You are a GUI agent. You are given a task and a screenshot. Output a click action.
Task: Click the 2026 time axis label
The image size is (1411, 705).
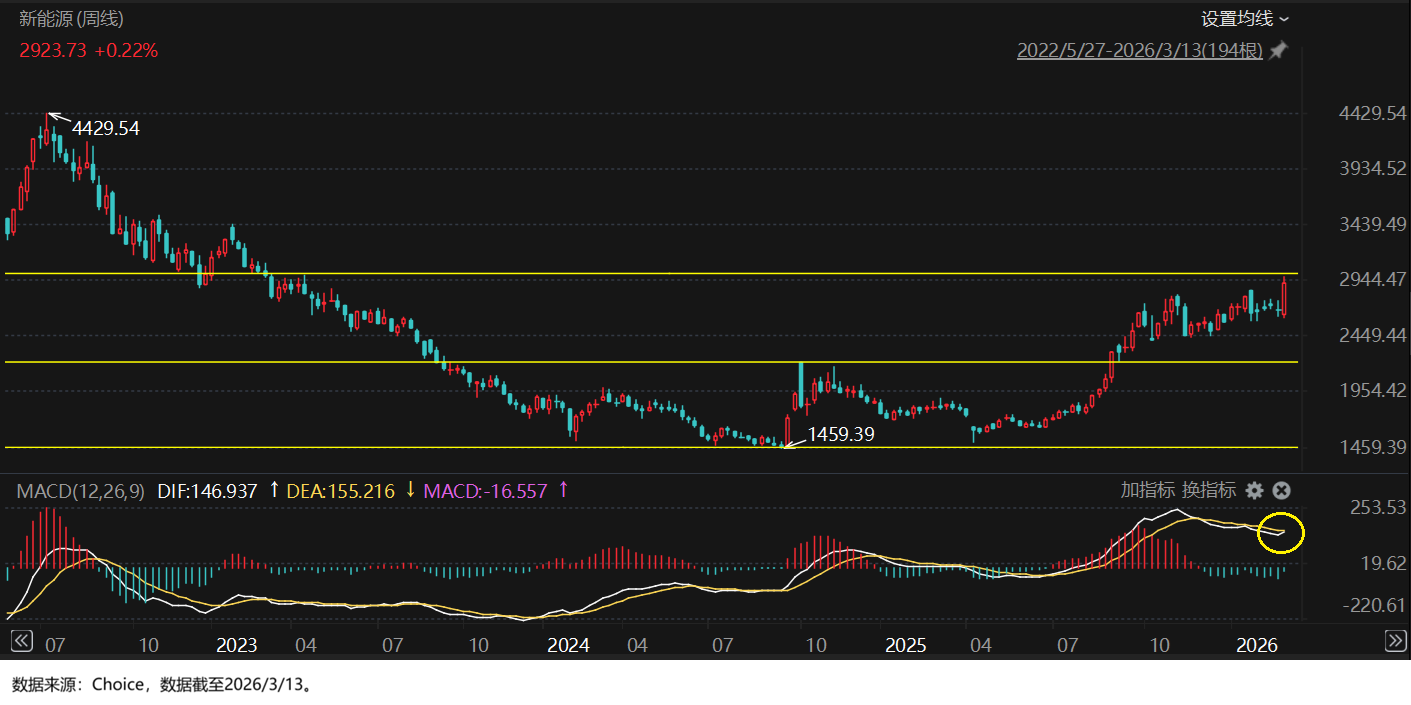pyautogui.click(x=1257, y=645)
